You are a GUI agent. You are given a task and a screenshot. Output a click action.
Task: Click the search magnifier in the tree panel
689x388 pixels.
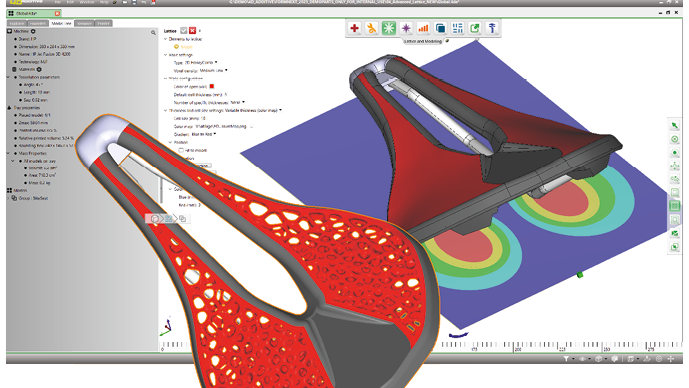pyautogui.click(x=153, y=33)
